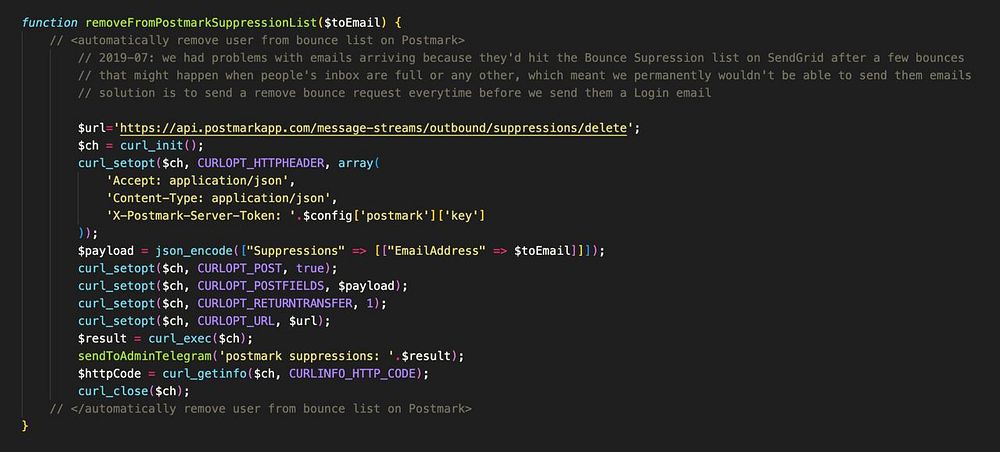Screen dimensions: 1000x452
Task: Click the $payload variable assignment
Action: click(106, 251)
